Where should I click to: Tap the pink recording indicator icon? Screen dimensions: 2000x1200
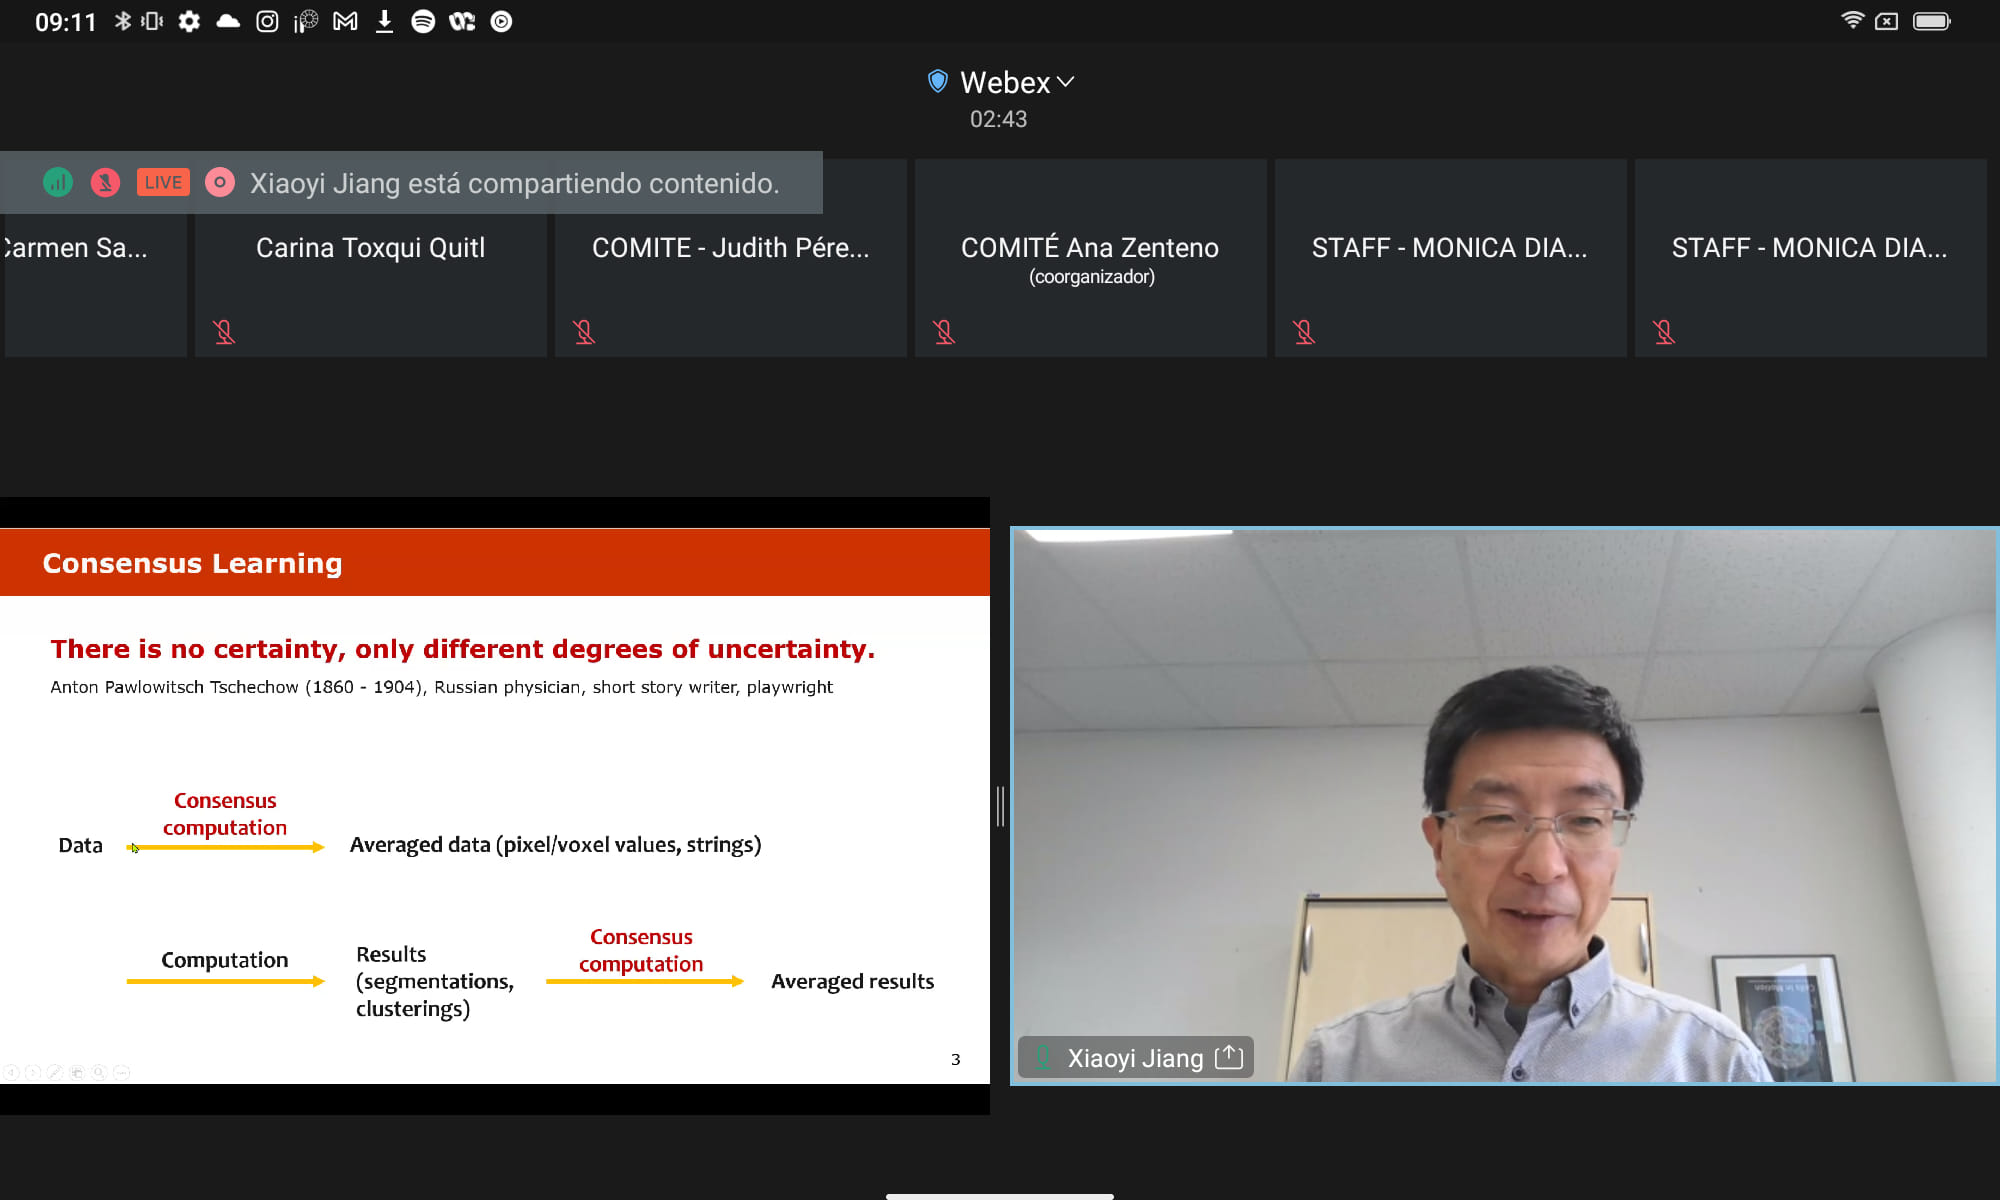pos(220,183)
